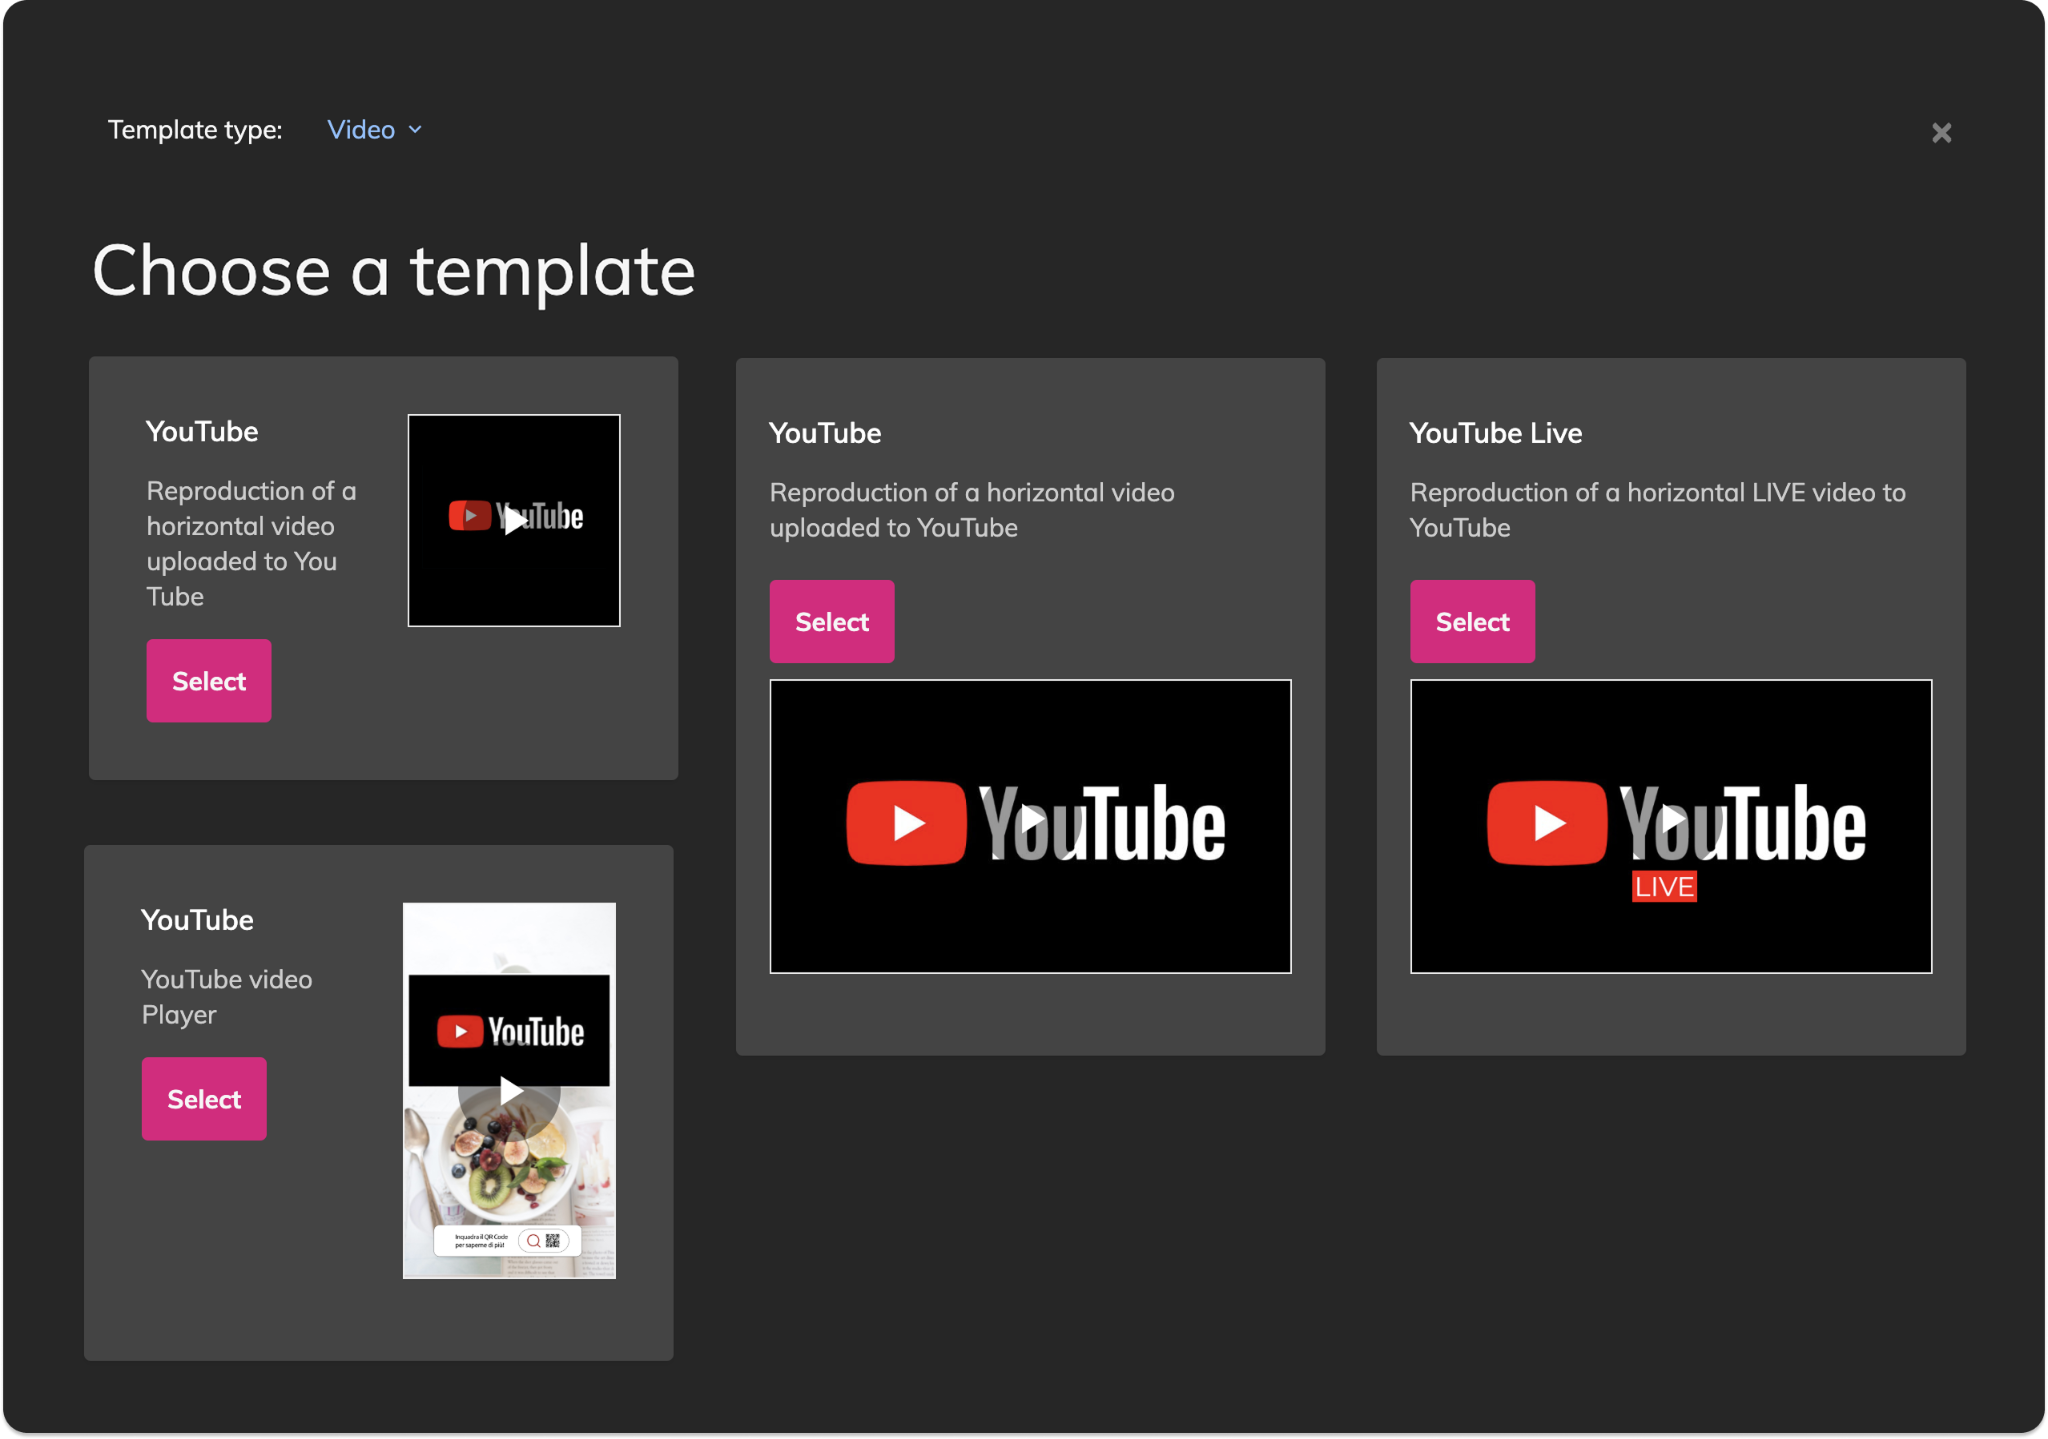Select the YouTube video Player template
This screenshot has width=2048, height=1439.
pos(204,1099)
